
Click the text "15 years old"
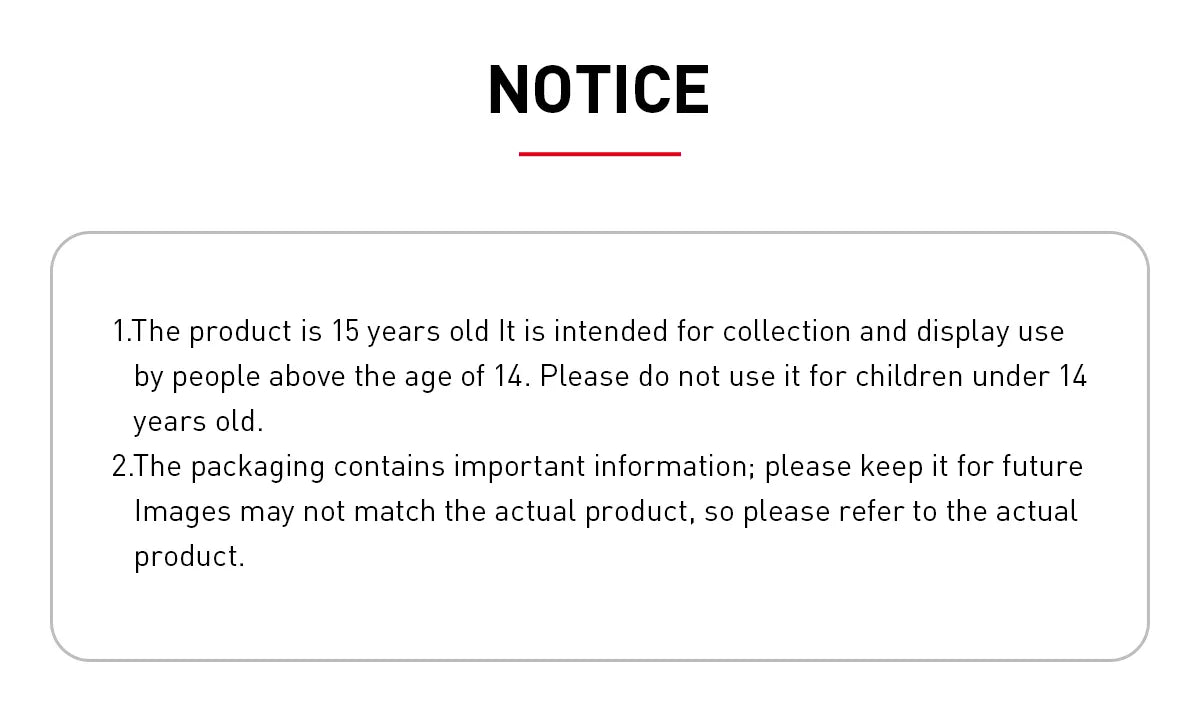(409, 331)
